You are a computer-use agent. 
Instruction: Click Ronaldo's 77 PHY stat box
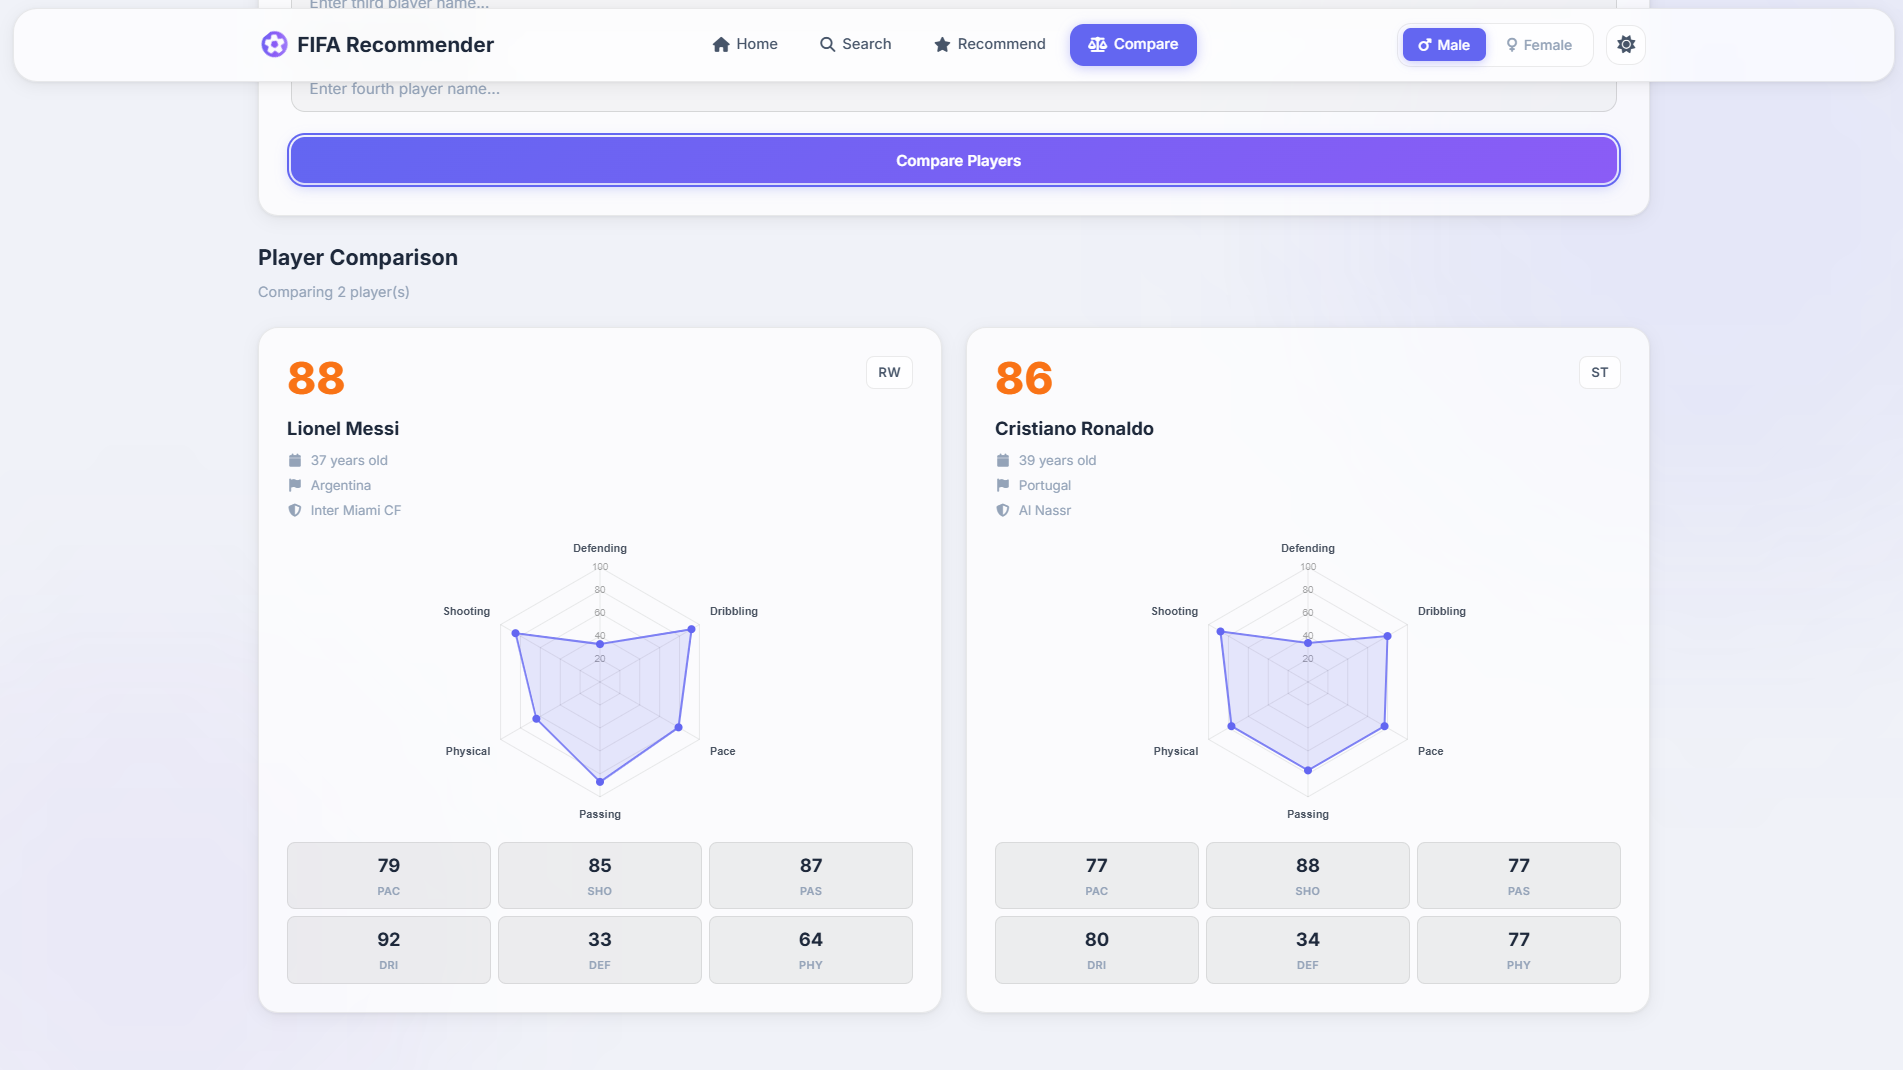(1519, 949)
